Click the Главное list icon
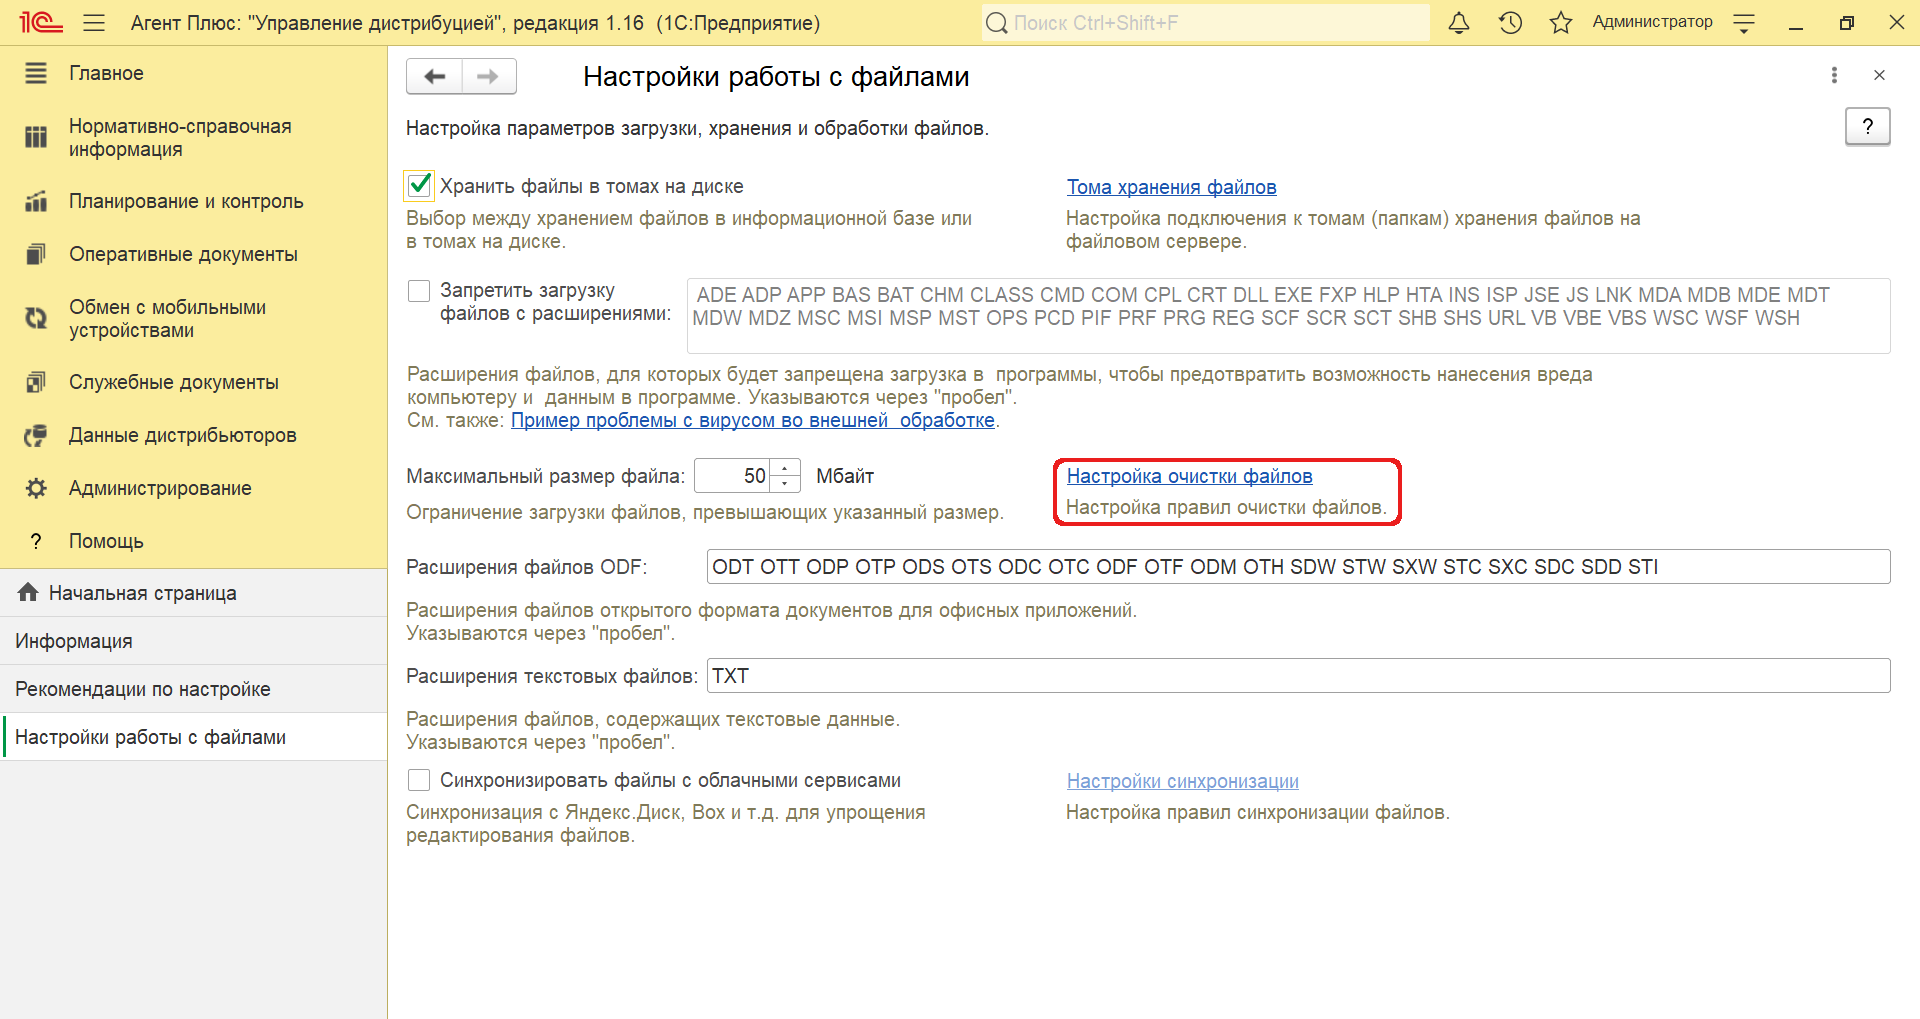This screenshot has height=1019, width=1920. click(36, 73)
